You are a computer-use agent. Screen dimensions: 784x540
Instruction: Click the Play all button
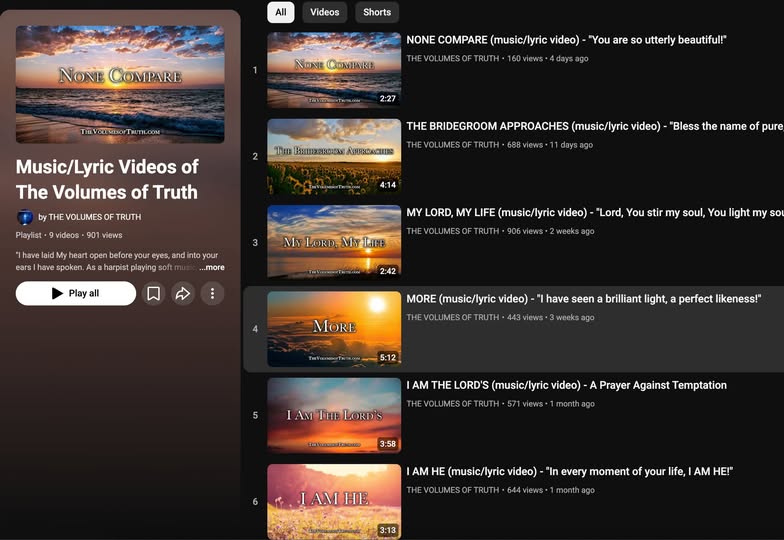pyautogui.click(x=76, y=294)
